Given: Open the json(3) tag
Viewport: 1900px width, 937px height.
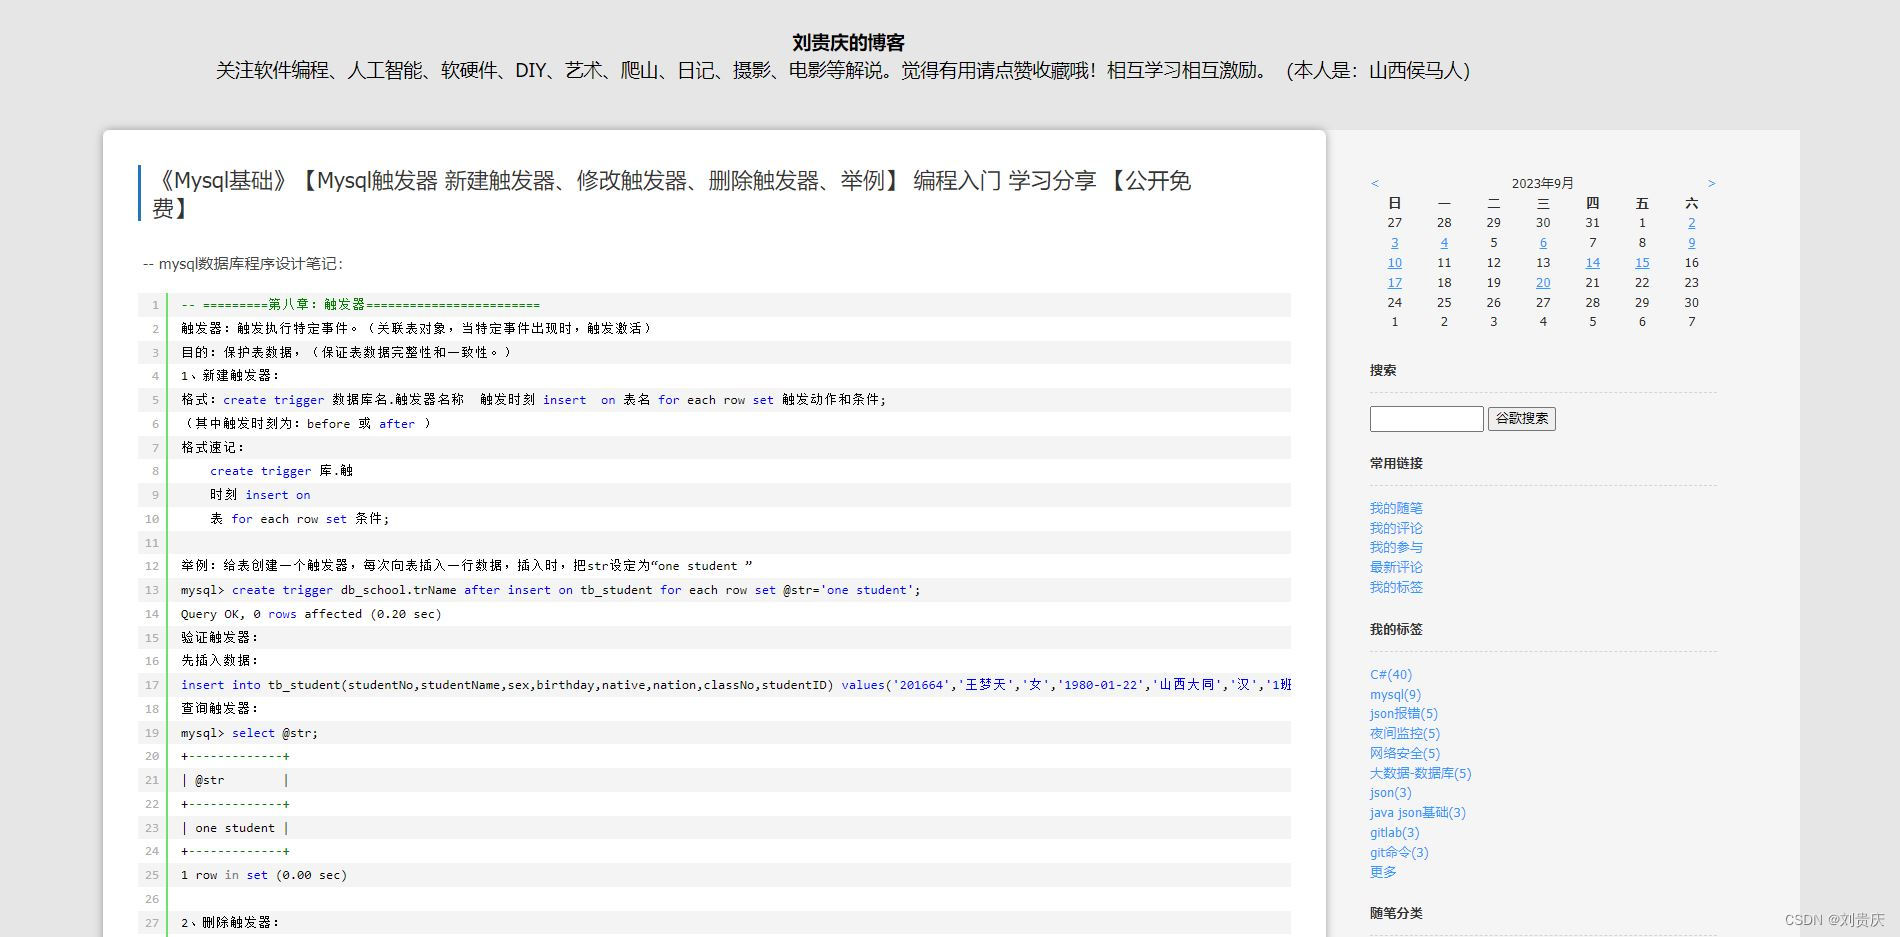Looking at the screenshot, I should point(1391,793).
